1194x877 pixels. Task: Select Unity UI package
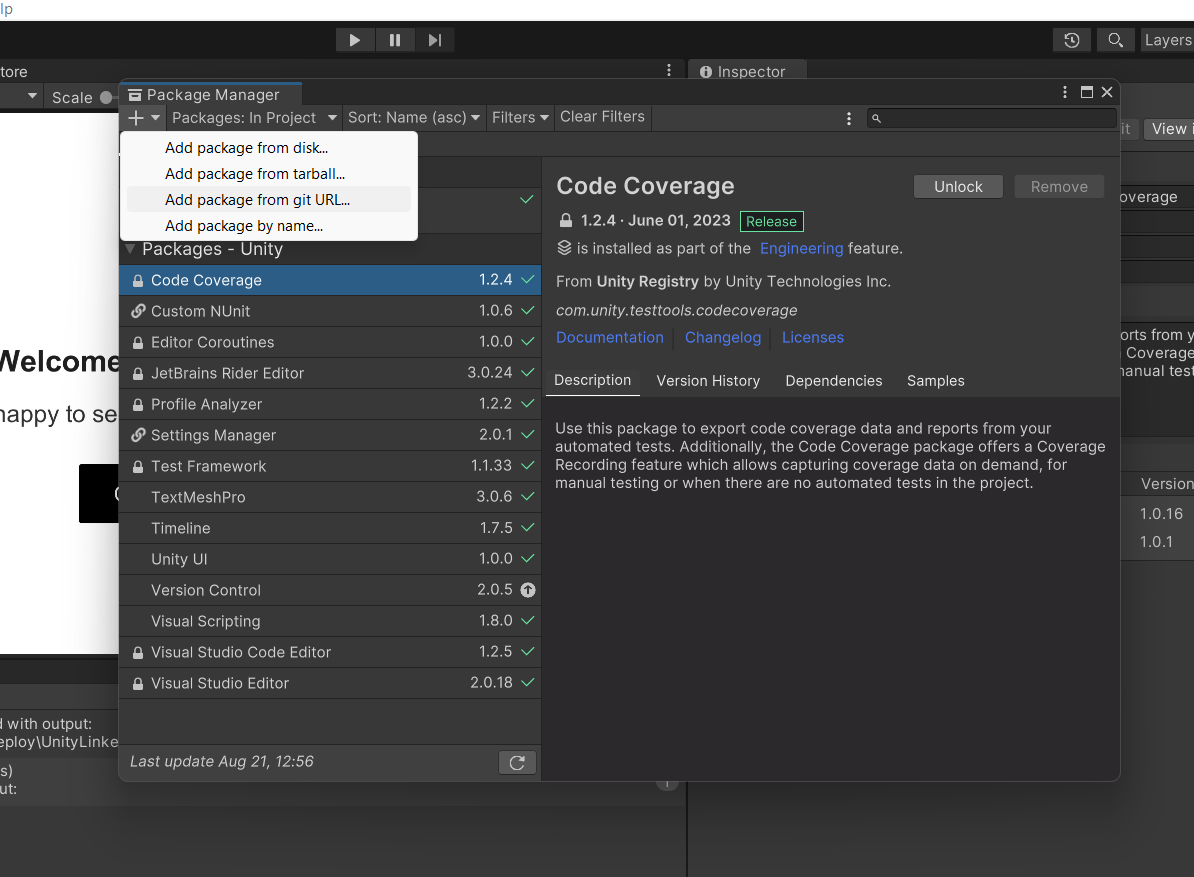point(330,560)
